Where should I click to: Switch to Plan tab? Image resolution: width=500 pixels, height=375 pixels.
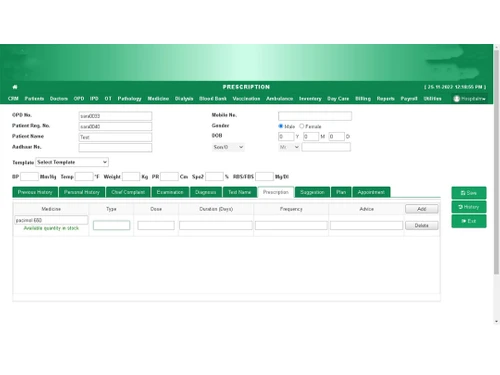(x=341, y=192)
